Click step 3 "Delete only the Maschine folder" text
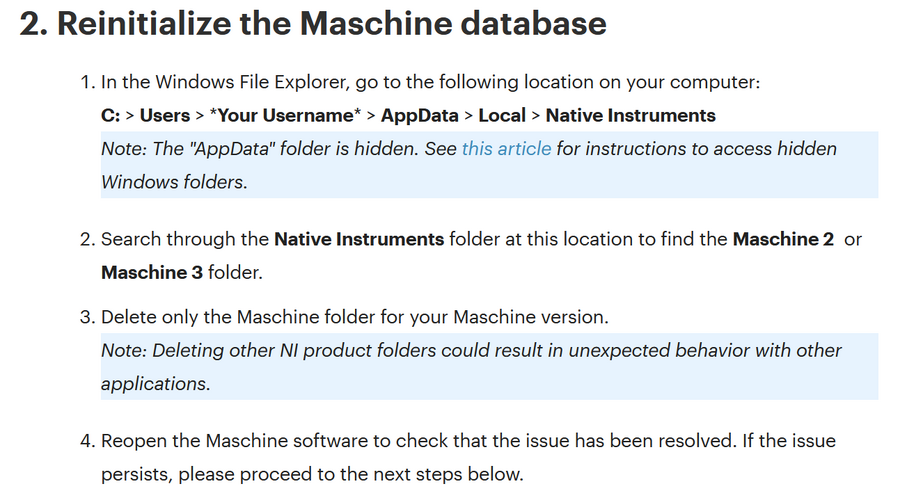The width and height of the screenshot is (907, 500). click(x=355, y=317)
